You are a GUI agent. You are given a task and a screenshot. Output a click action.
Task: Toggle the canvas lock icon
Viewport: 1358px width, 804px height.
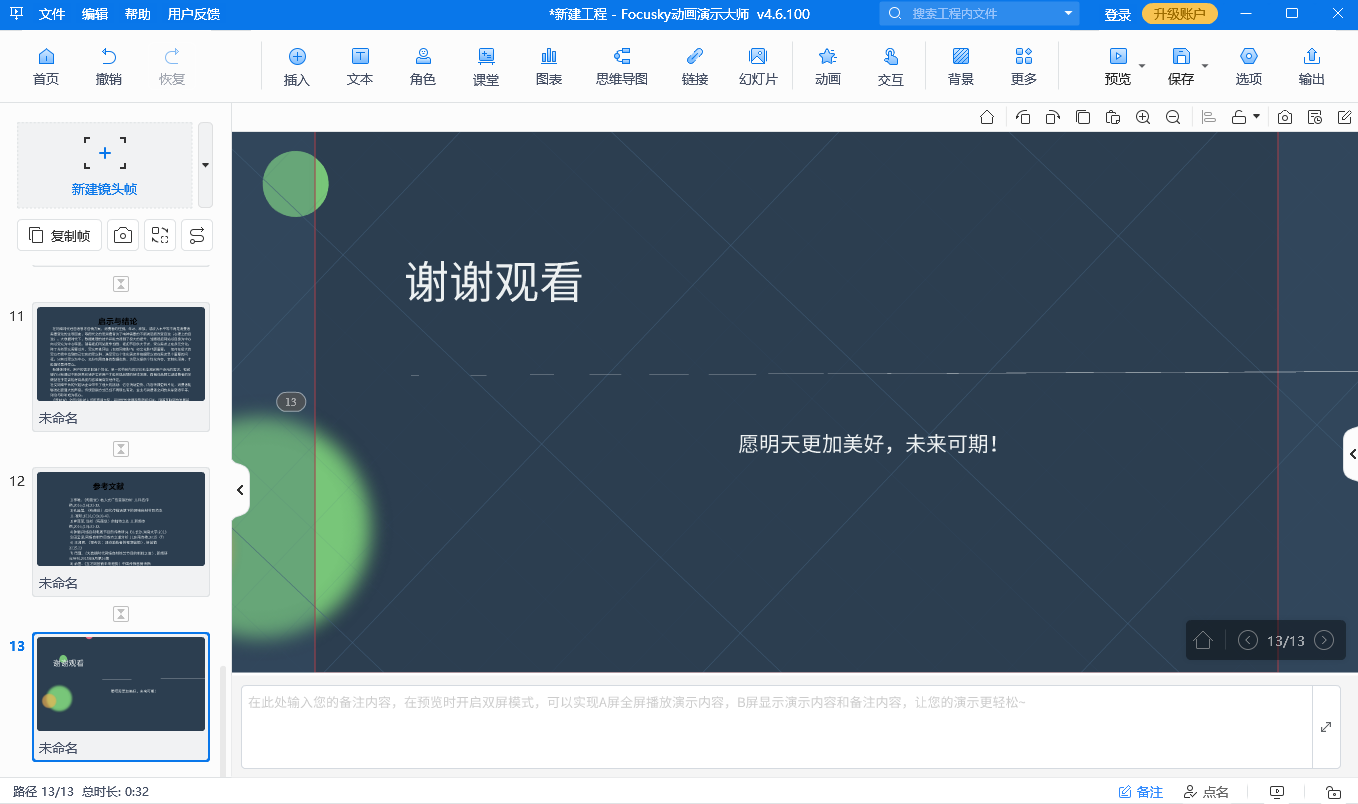tap(1239, 117)
